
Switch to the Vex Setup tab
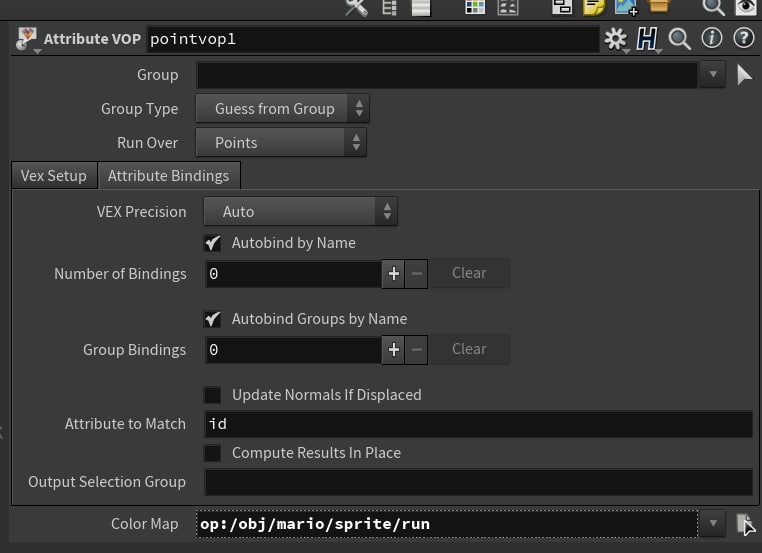click(x=54, y=175)
